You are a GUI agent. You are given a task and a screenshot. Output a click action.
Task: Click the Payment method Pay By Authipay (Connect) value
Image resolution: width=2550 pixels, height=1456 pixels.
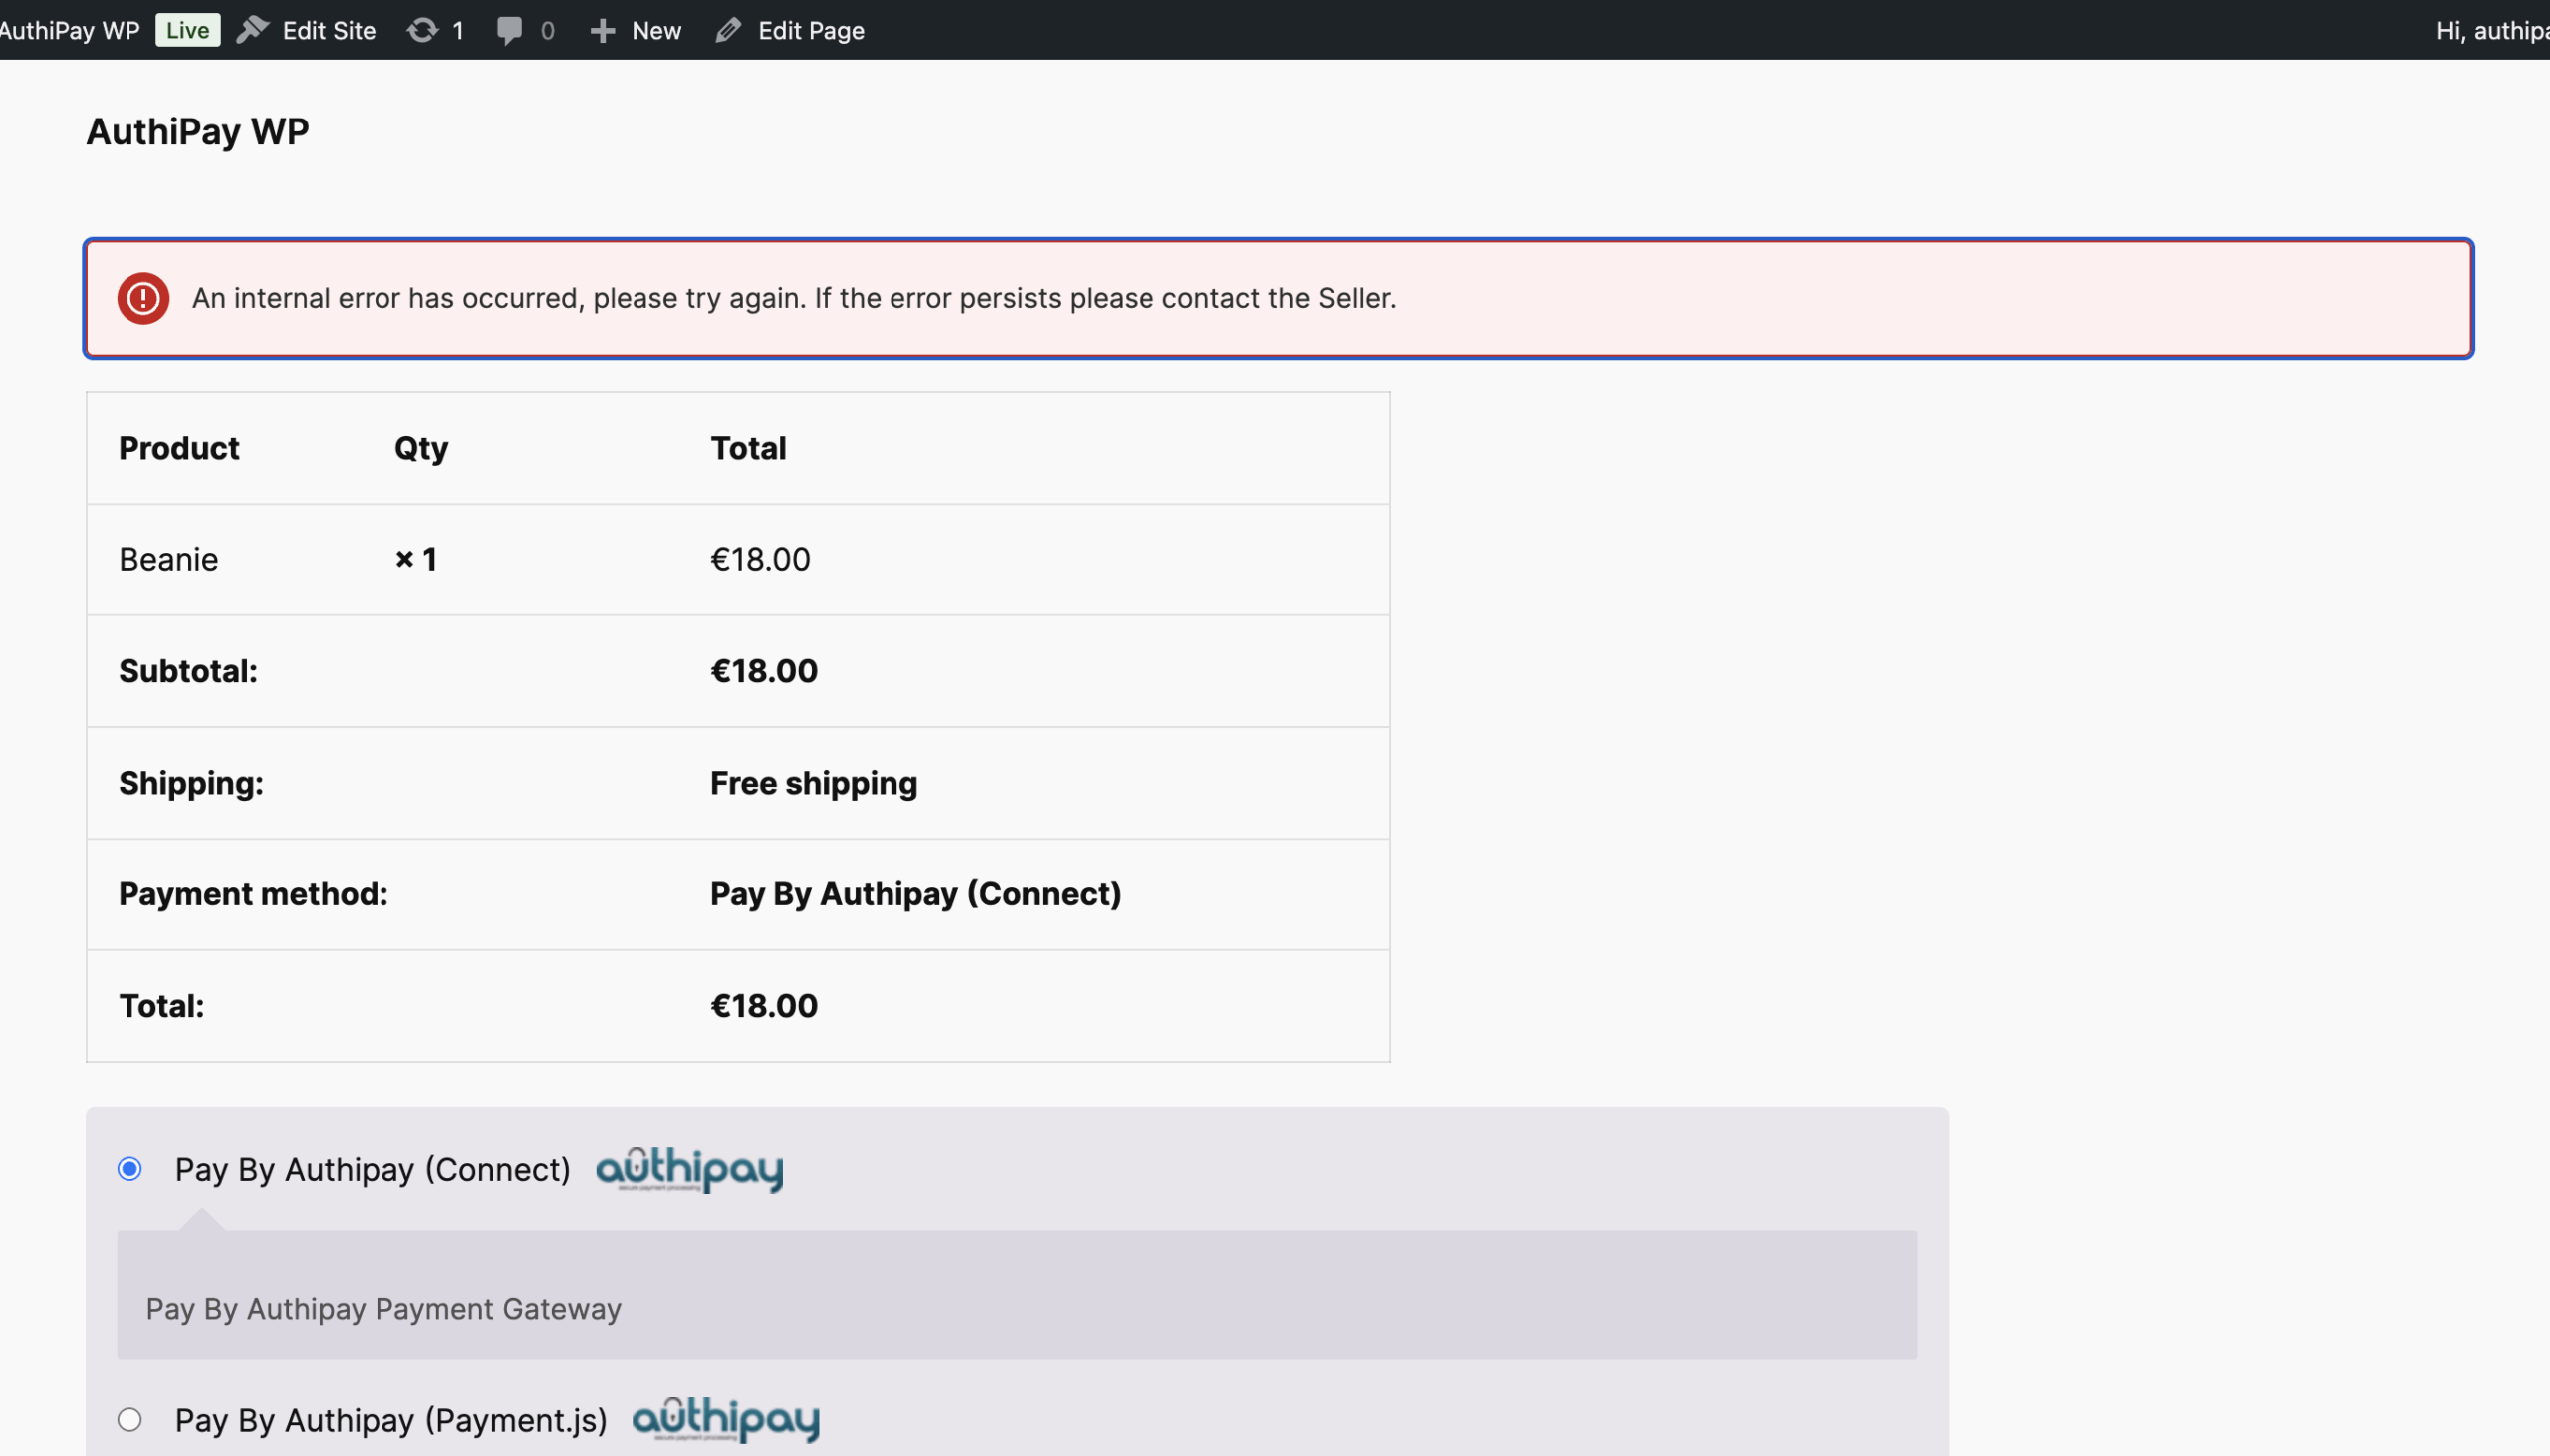pos(916,894)
